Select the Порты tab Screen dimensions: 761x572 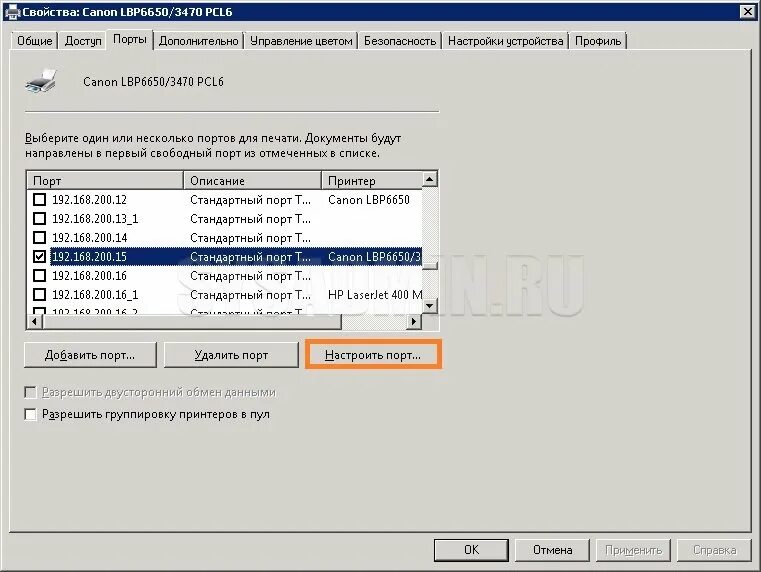[x=130, y=39]
